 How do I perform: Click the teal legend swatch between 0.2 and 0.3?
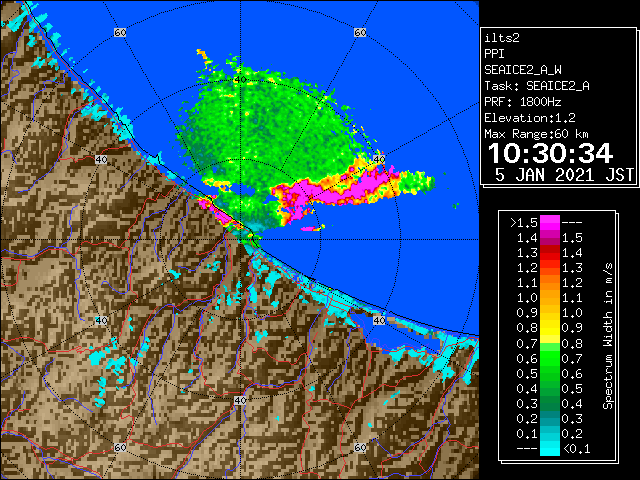point(549,418)
